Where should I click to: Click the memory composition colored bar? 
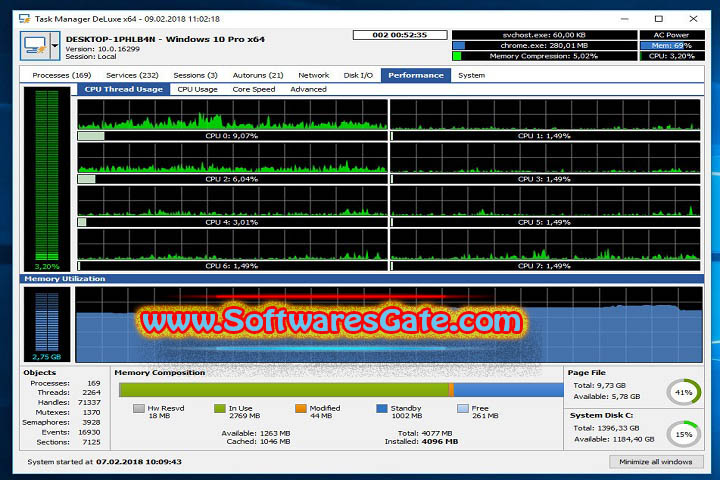pos(341,390)
